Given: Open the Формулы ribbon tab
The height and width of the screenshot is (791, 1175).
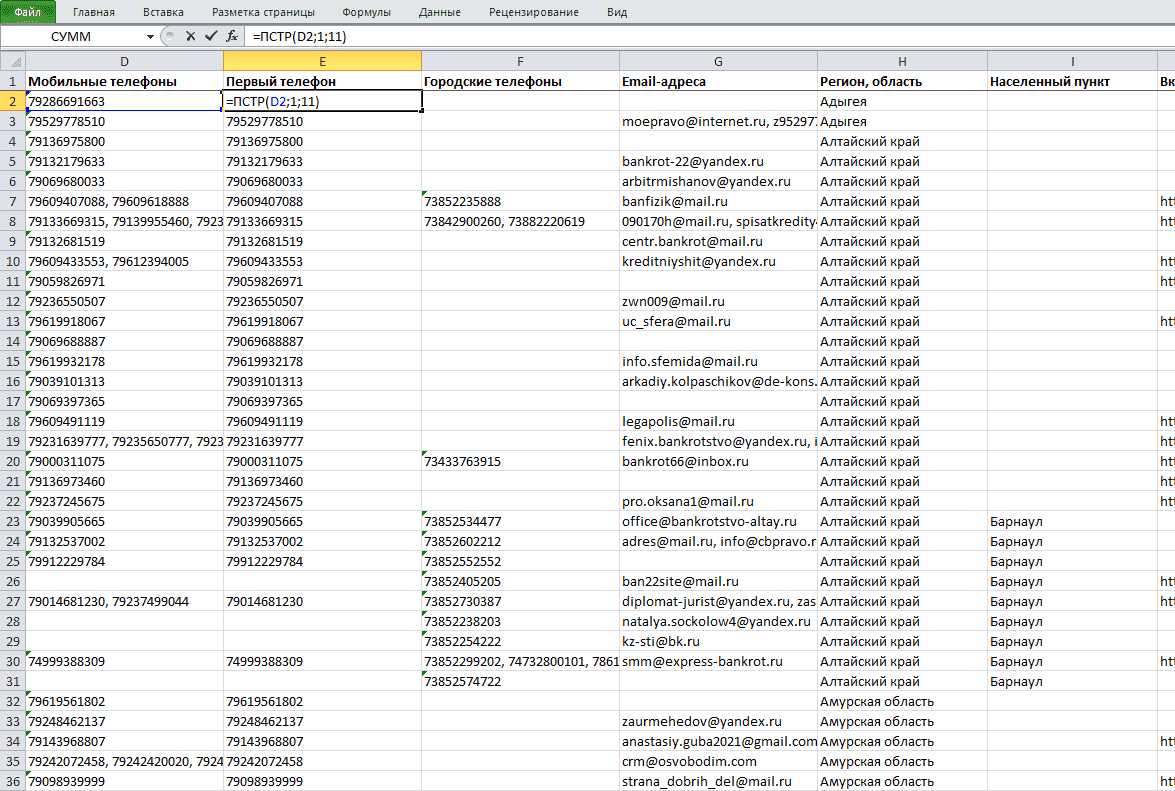Looking at the screenshot, I should pyautogui.click(x=366, y=12).
